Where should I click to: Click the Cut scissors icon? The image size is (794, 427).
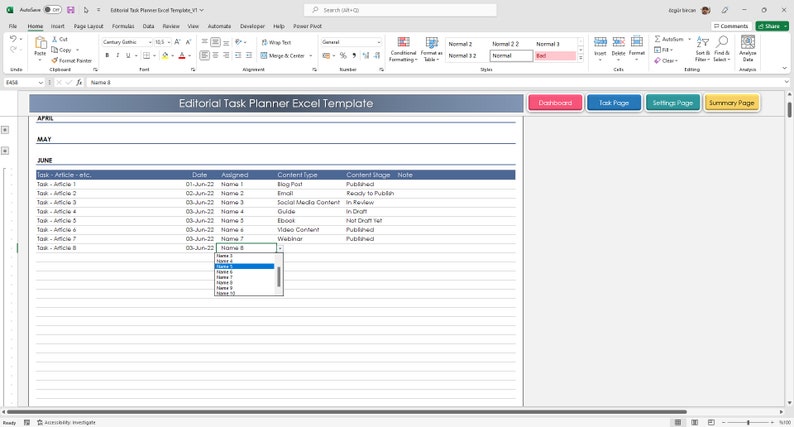(54, 39)
